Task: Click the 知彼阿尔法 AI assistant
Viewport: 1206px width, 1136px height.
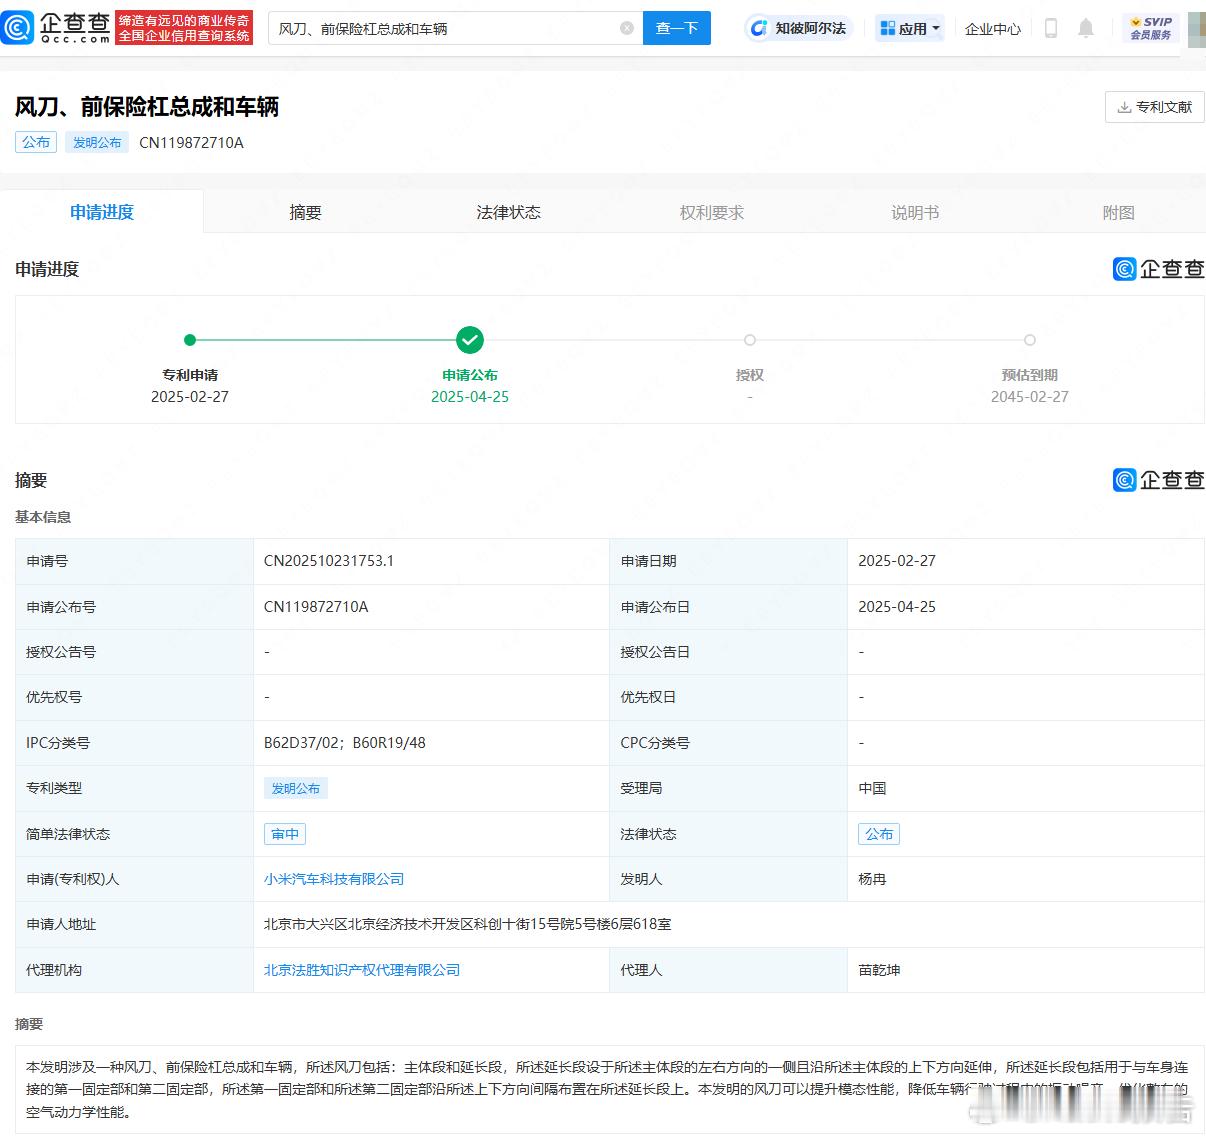Action: pos(799,28)
